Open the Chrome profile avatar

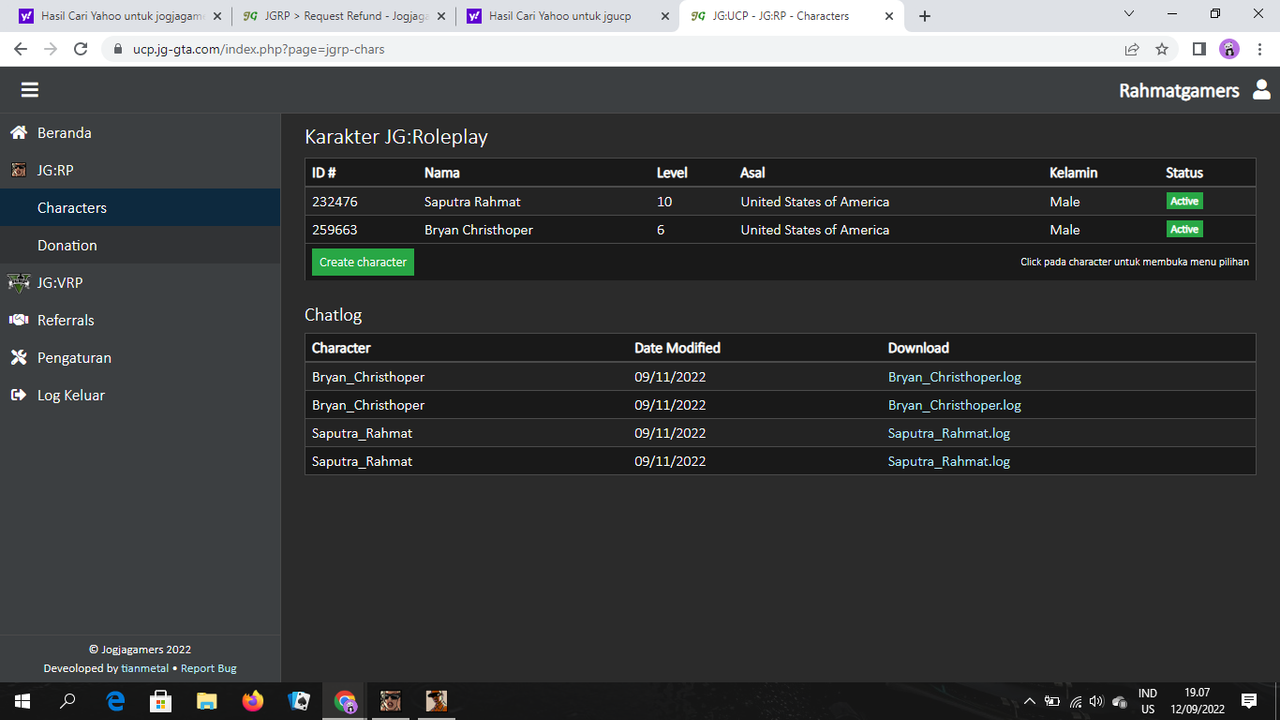point(1230,49)
